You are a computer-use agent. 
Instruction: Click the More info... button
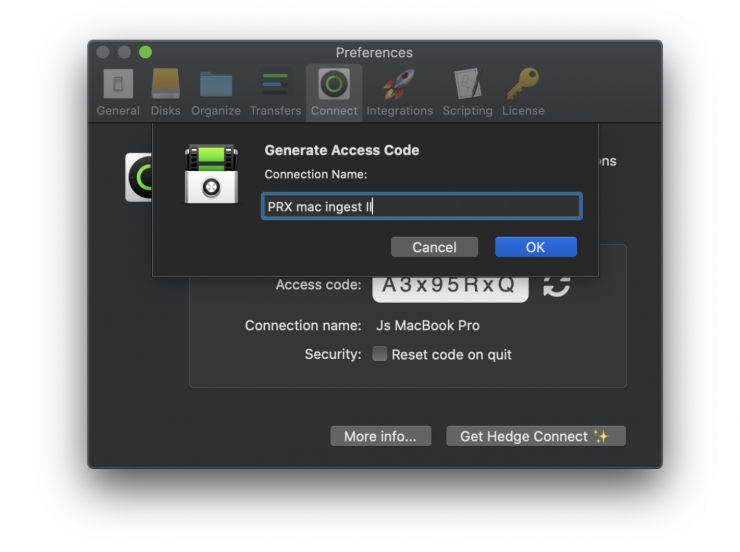(380, 436)
